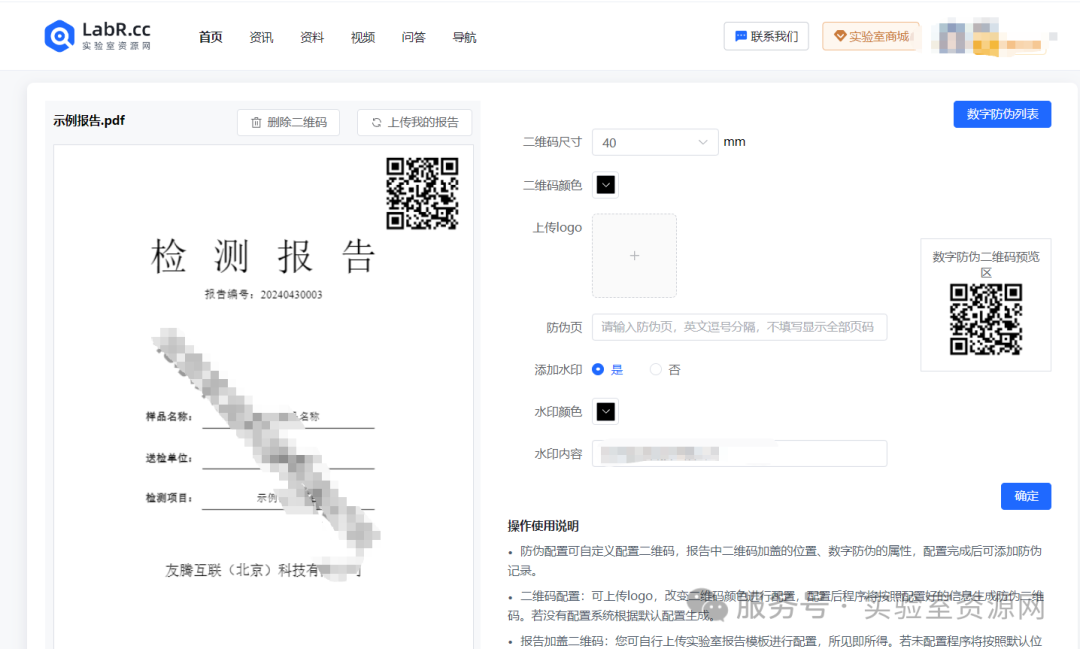
Task: Click the LabR.cc logo
Action: point(97,36)
